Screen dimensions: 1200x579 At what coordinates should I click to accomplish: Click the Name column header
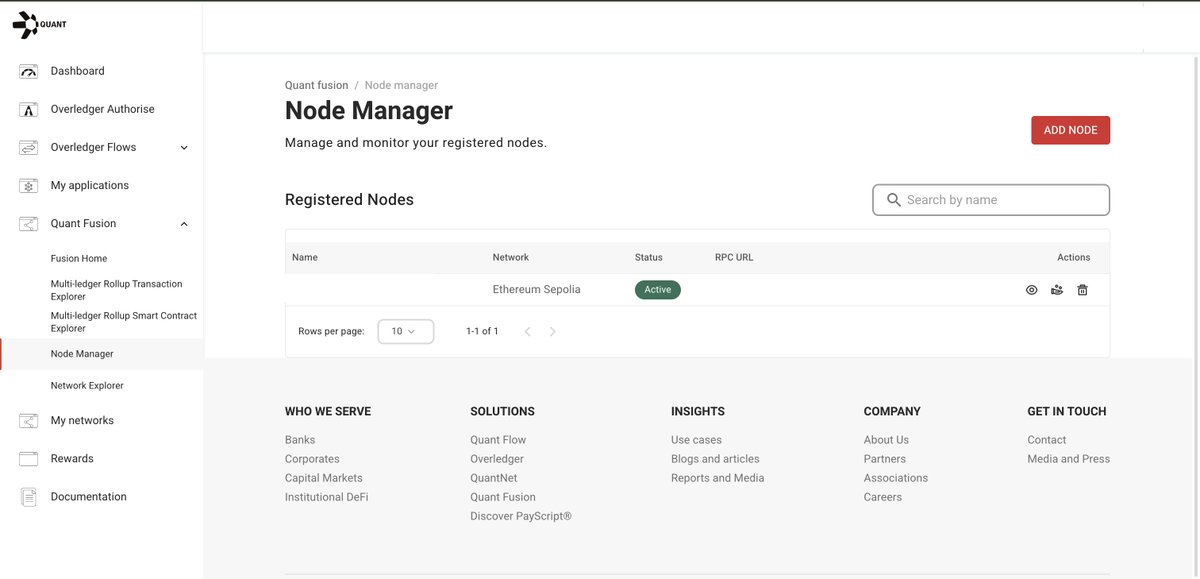click(305, 257)
